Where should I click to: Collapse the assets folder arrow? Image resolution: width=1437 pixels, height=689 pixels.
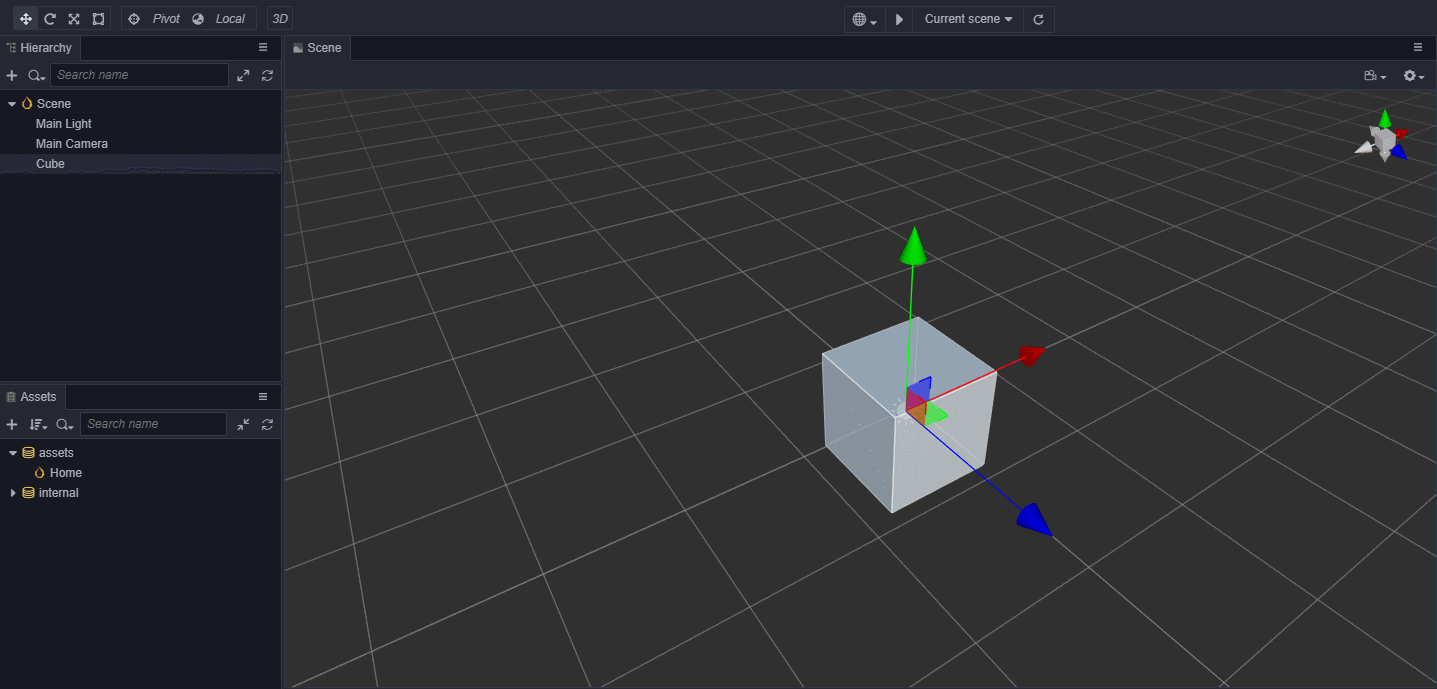(13, 453)
